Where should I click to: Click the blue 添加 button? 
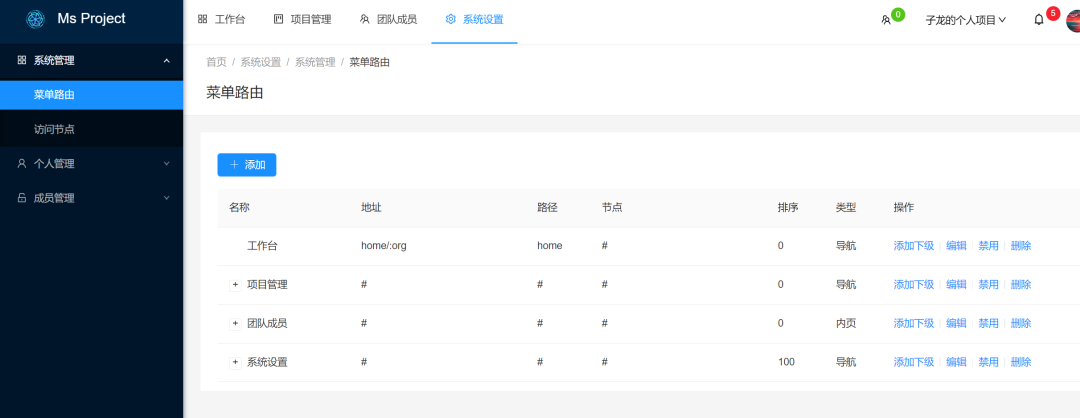point(247,165)
